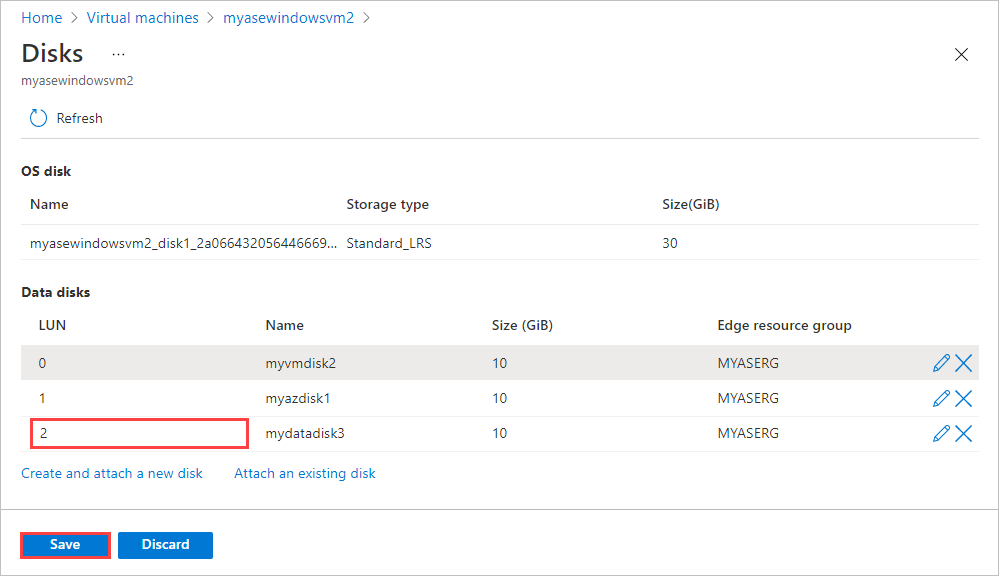Click size 10 in the myvmdisk2 row
This screenshot has width=999, height=576.
coord(500,363)
